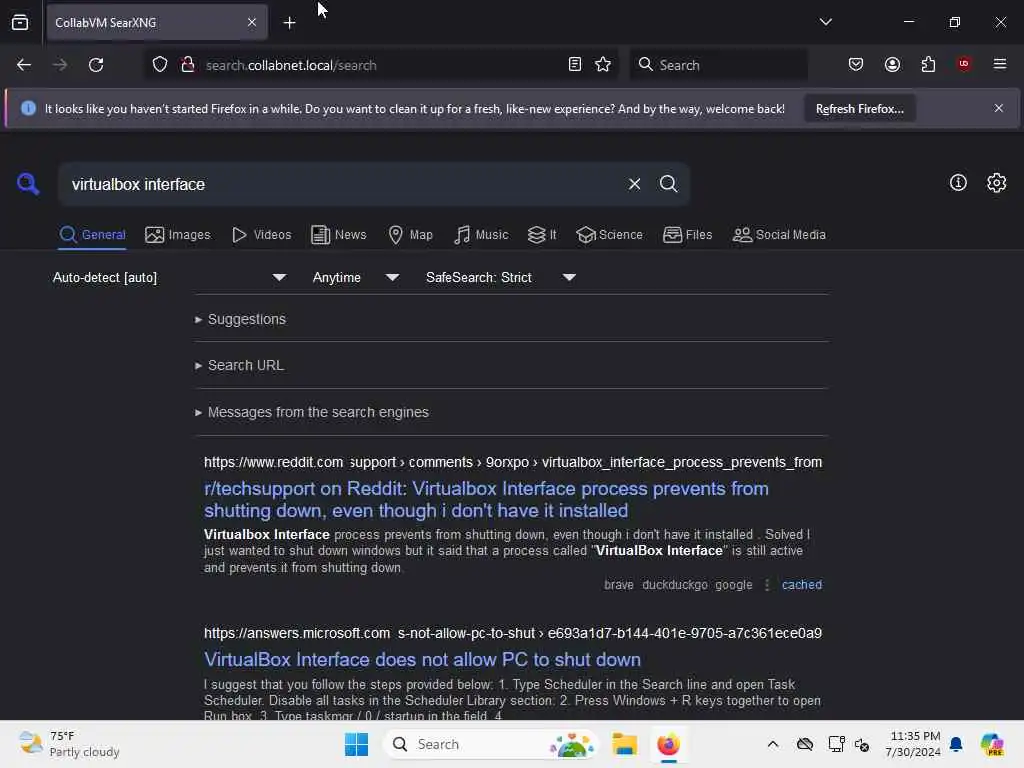
Task: Open Firefox application hamburger menu
Action: (x=1000, y=64)
